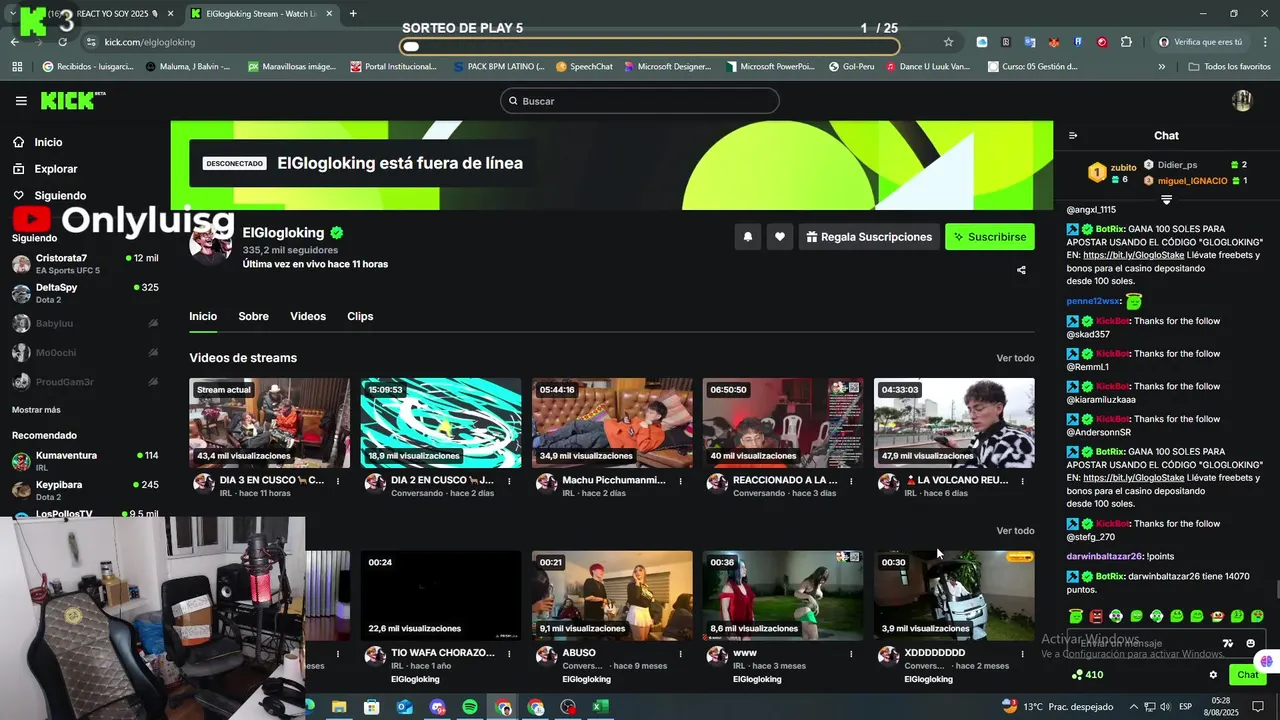1280x720 pixels.
Task: Collapse the chat panel icon
Action: click(x=1073, y=136)
